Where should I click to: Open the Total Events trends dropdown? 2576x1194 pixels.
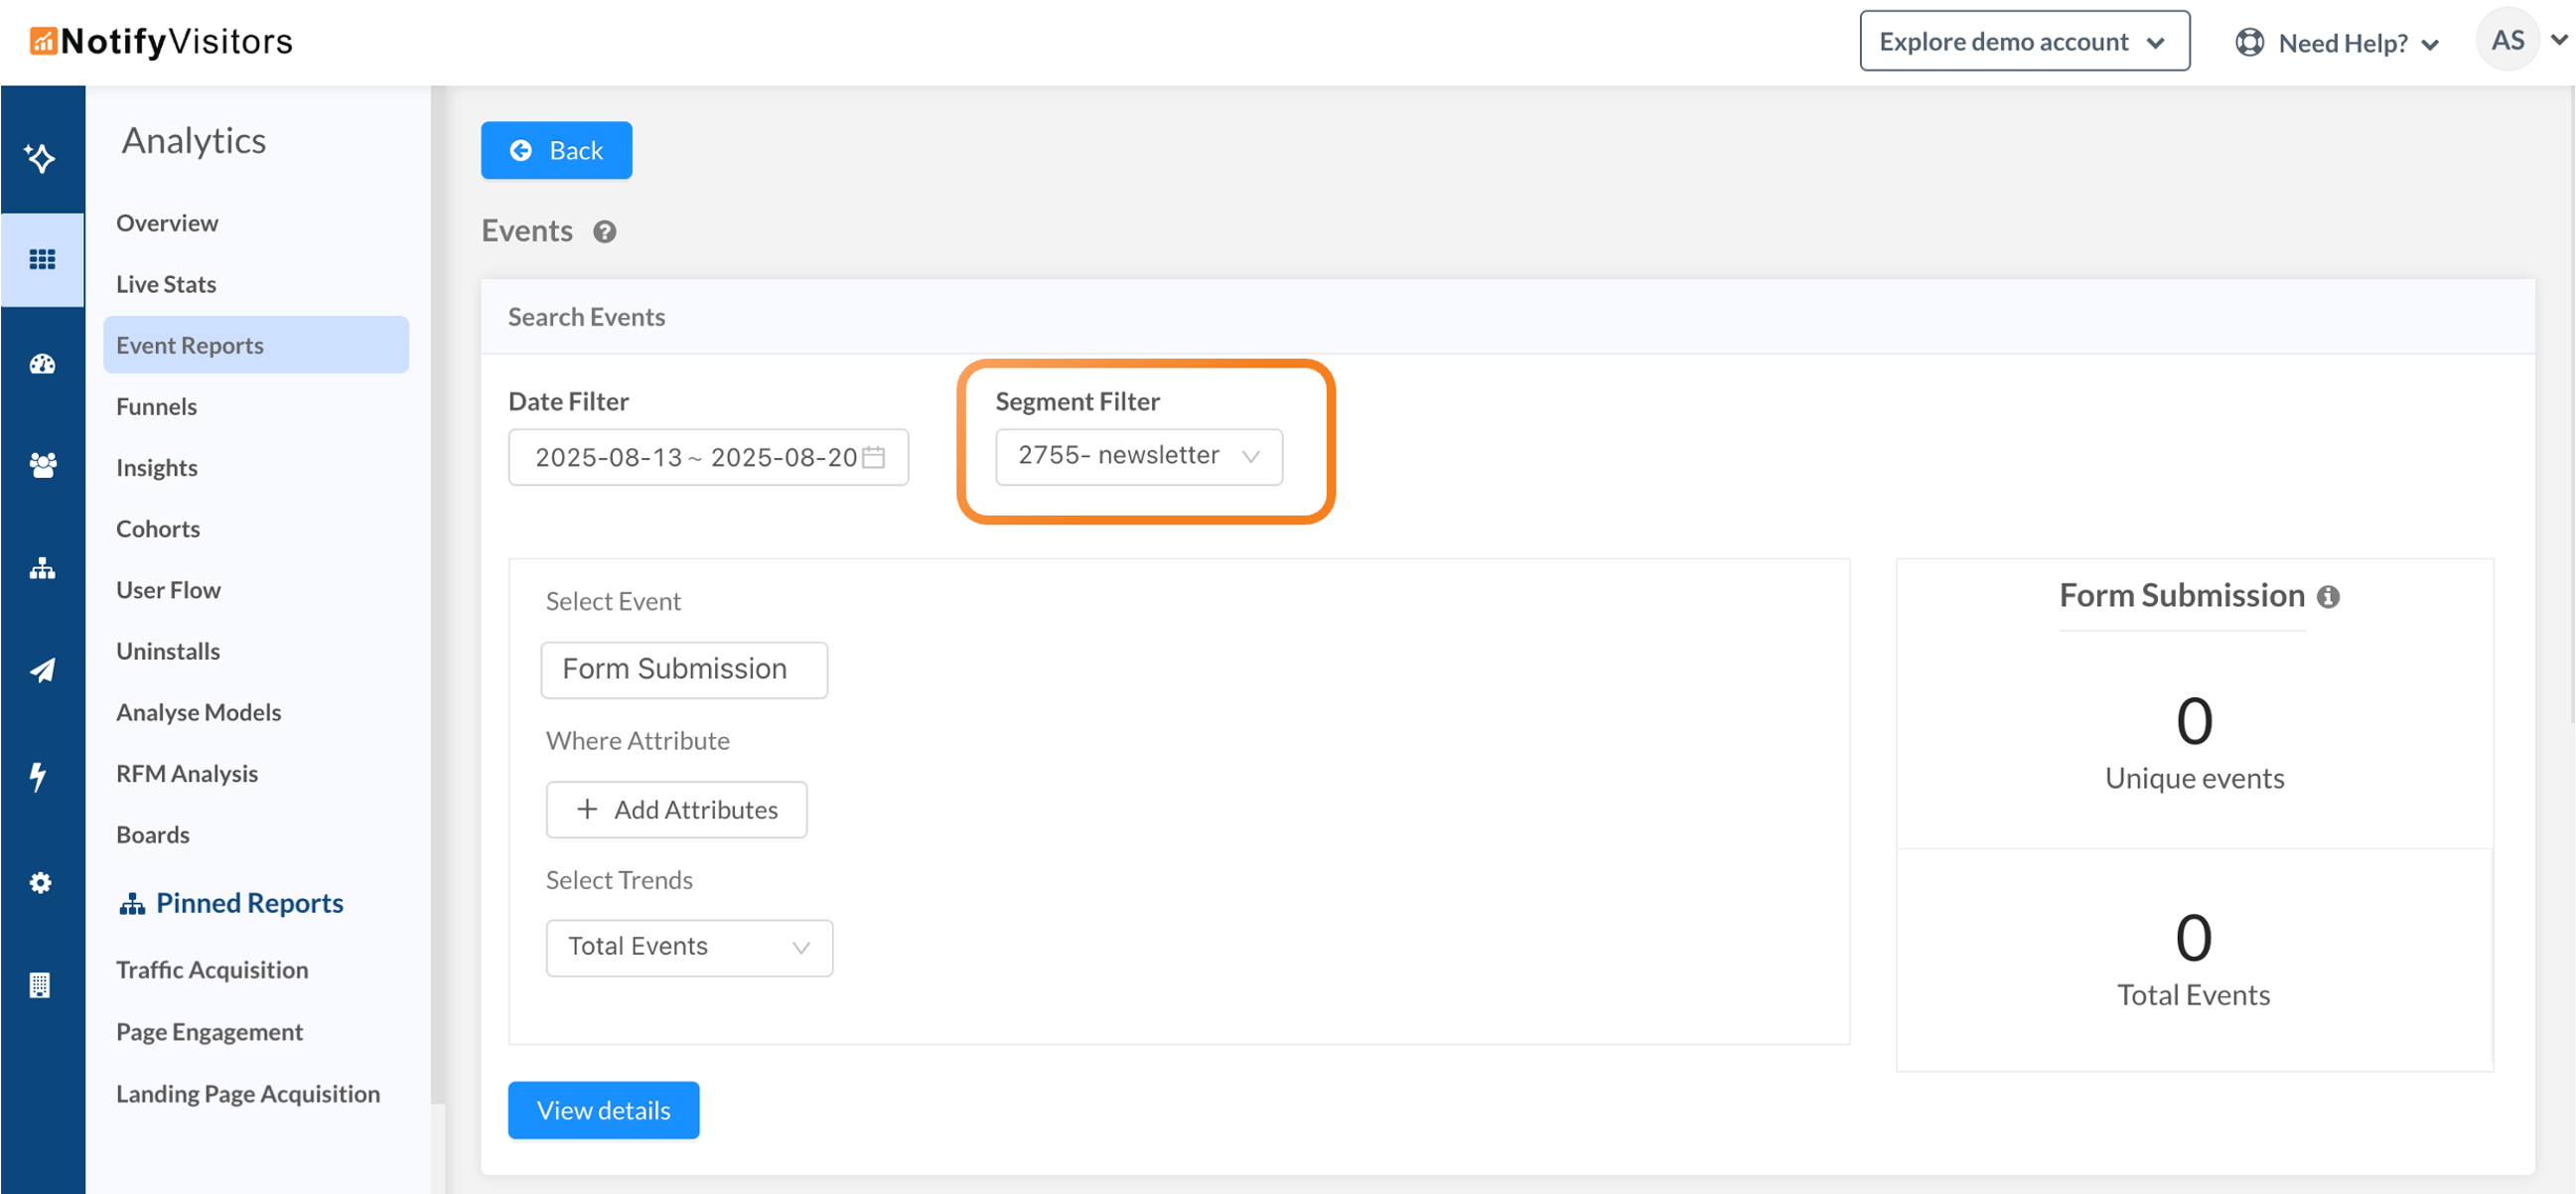pos(688,947)
